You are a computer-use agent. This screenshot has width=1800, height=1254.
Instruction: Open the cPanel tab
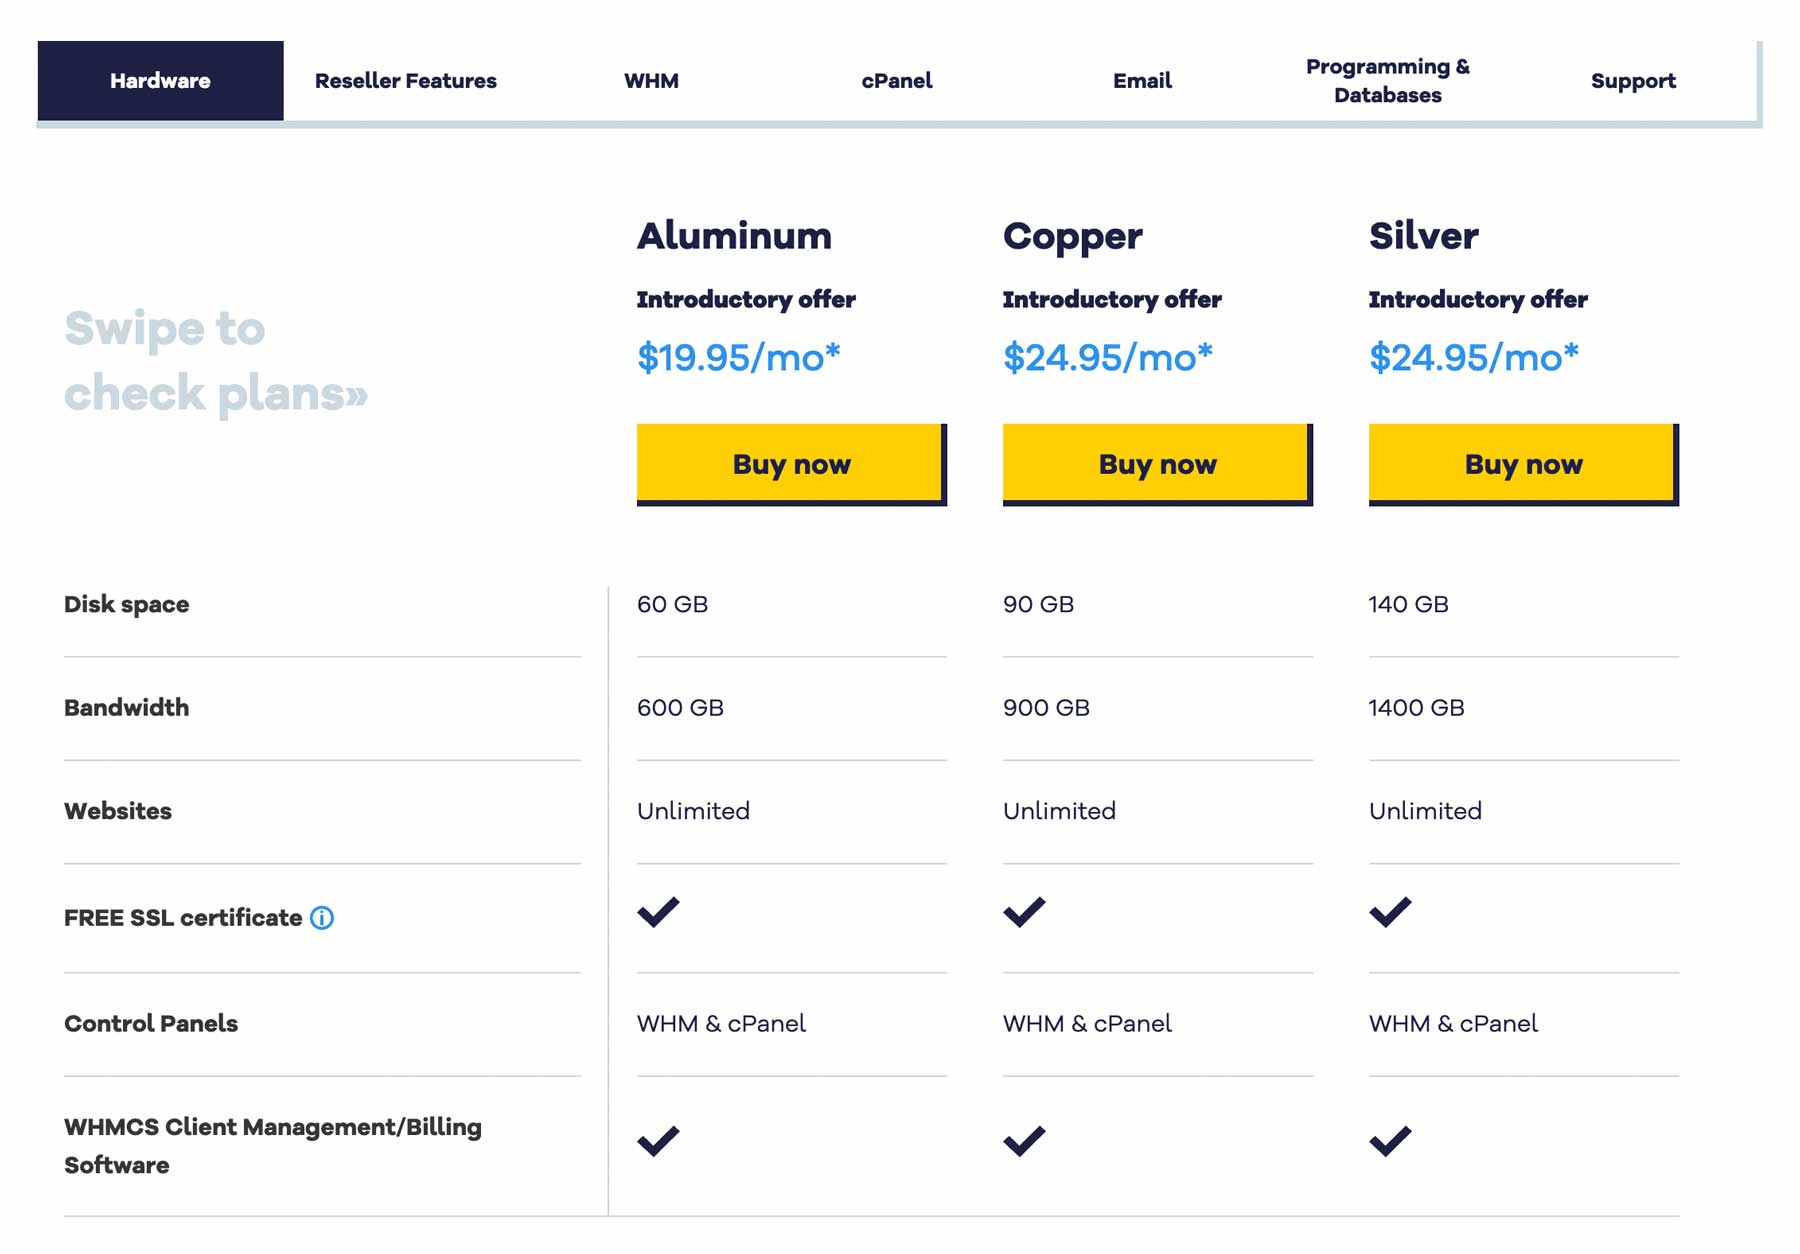pos(897,80)
